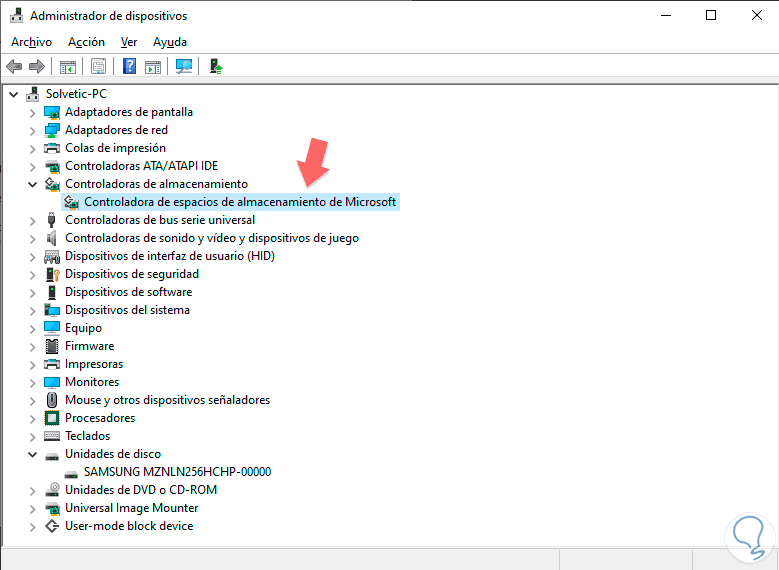Click the Controladoras de almacenamiento icon

click(x=52, y=184)
